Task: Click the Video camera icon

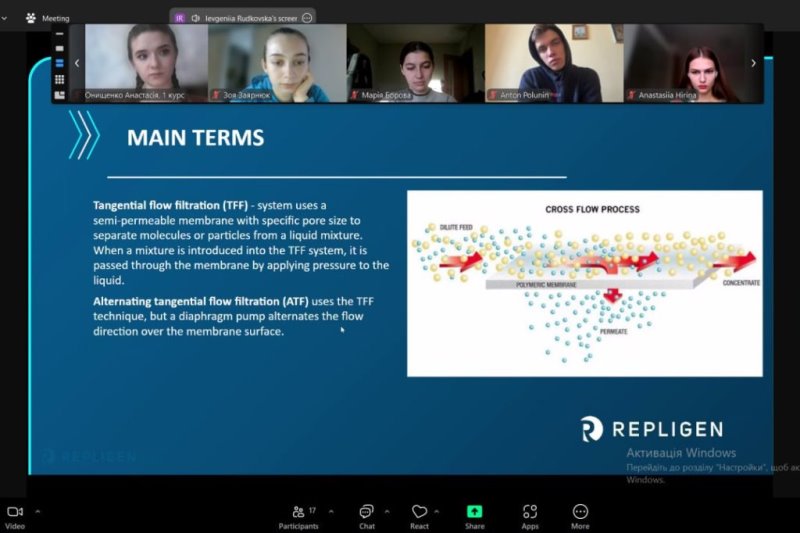Action: (15, 512)
